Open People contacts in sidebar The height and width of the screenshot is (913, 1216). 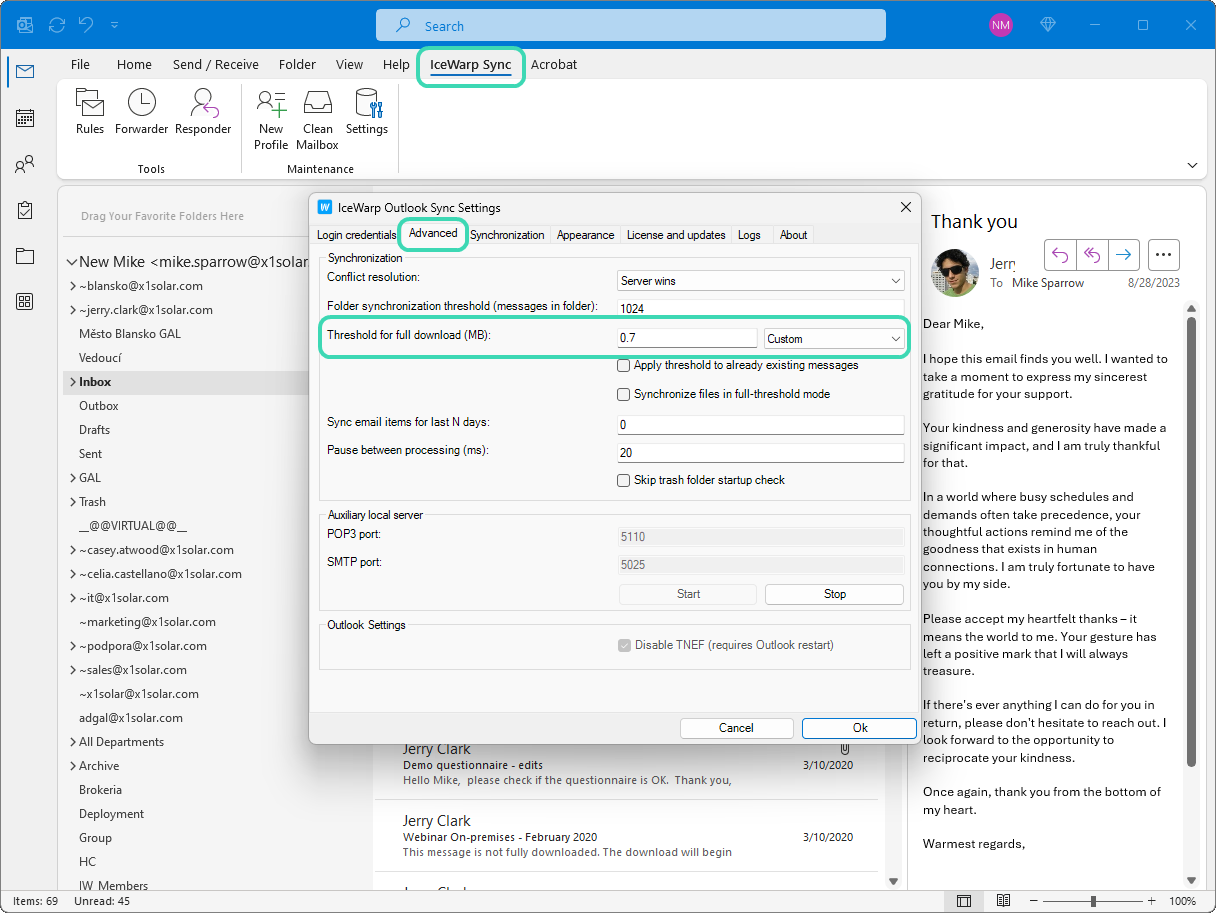pos(25,164)
